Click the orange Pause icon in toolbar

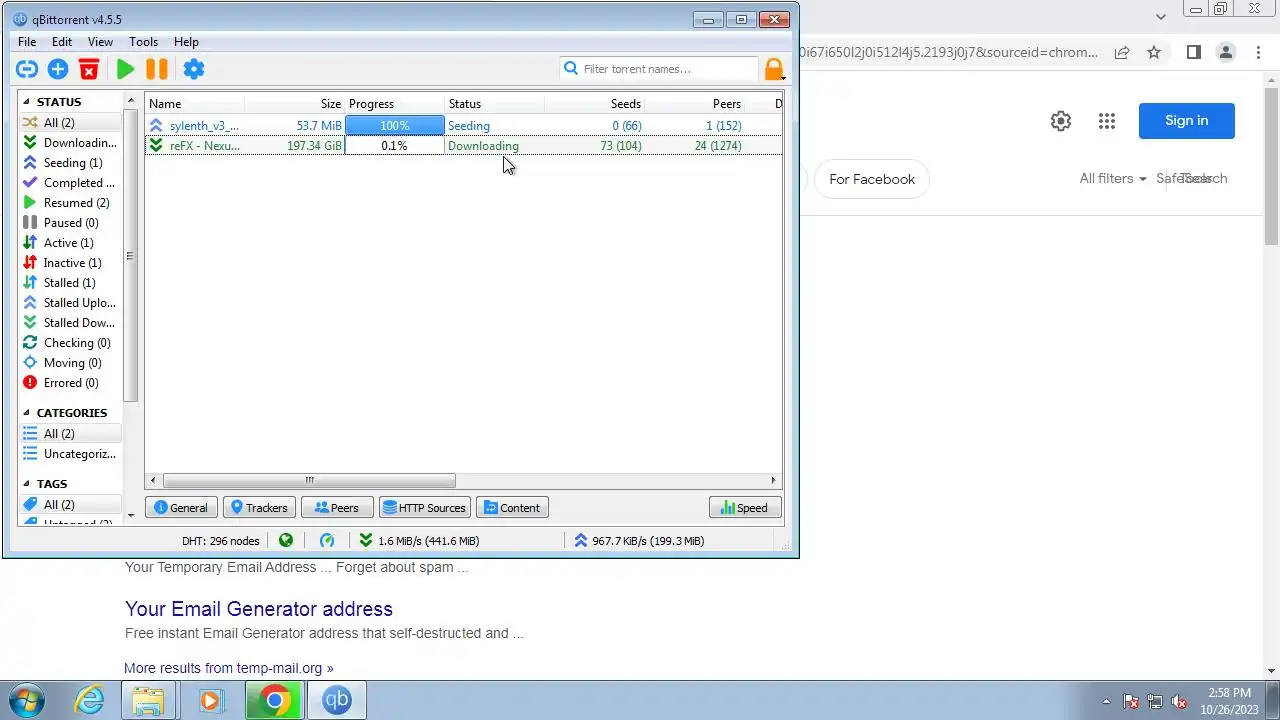click(157, 69)
